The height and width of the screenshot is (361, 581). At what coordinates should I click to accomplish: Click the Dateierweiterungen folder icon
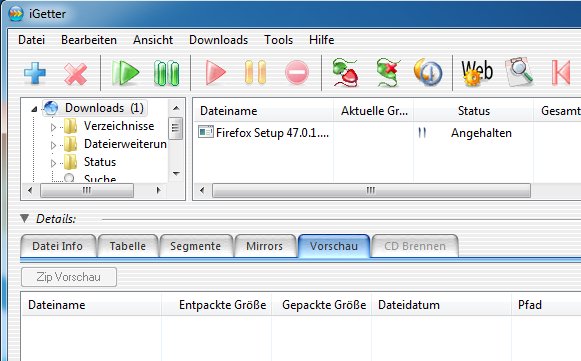[x=70, y=144]
